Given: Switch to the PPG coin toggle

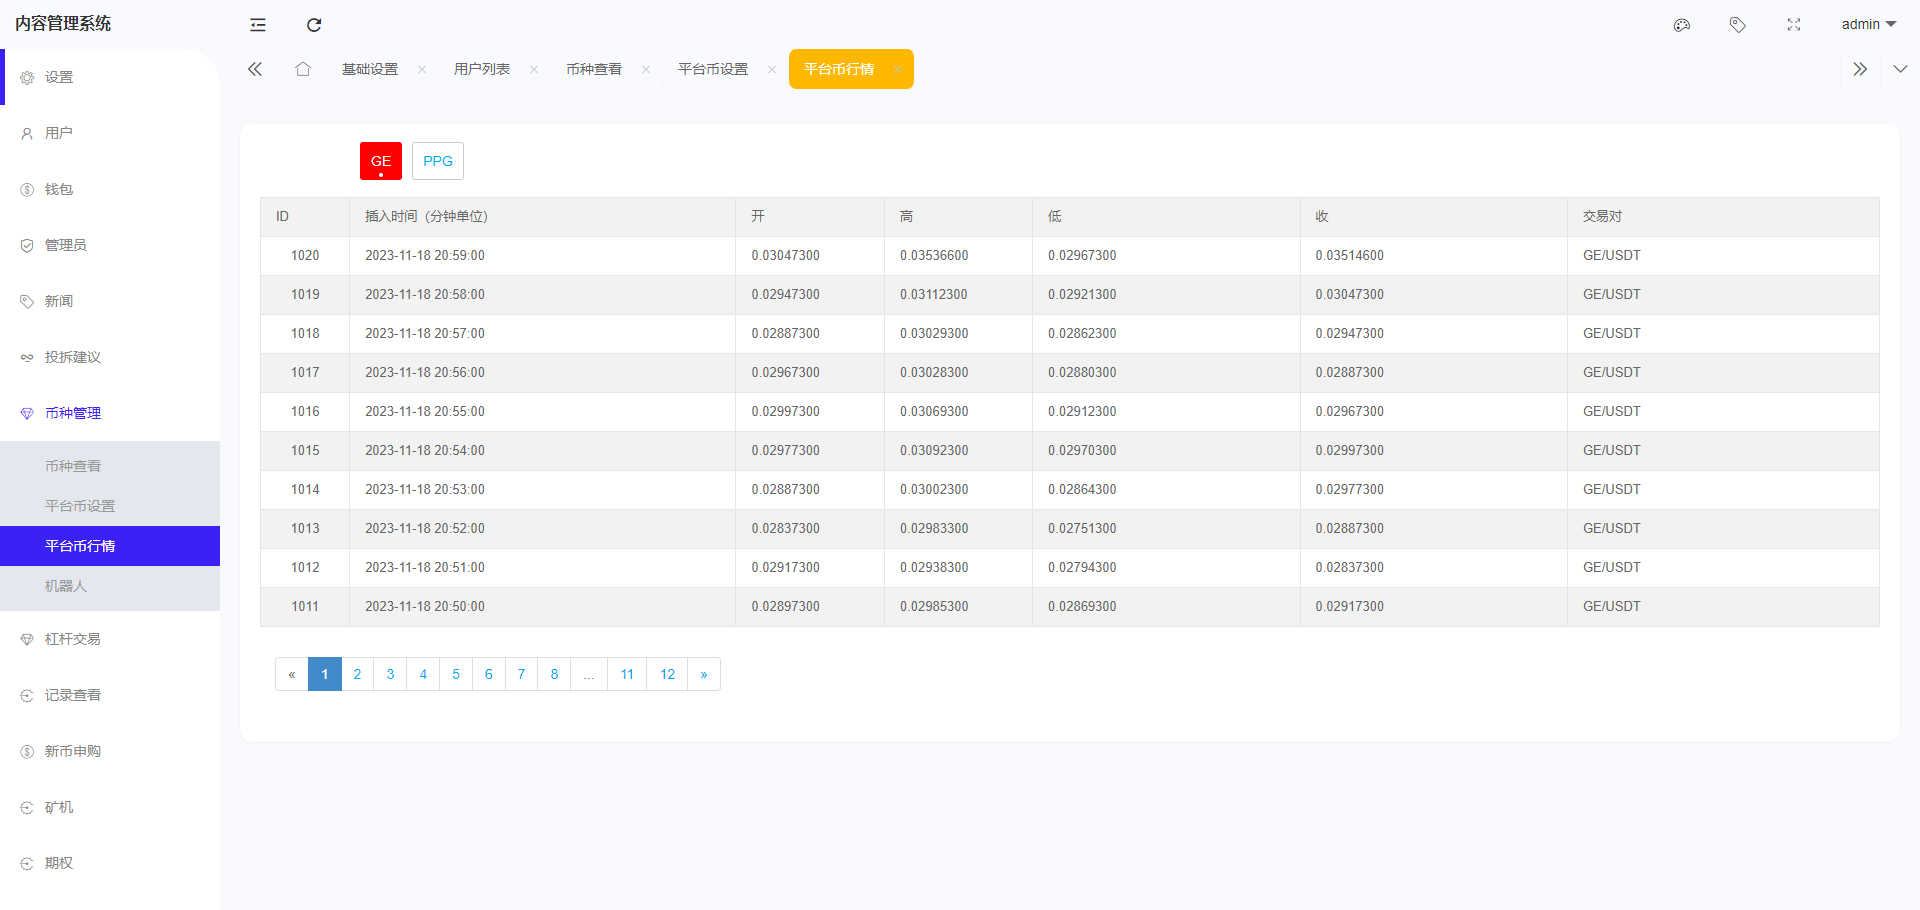Looking at the screenshot, I should pyautogui.click(x=438, y=161).
